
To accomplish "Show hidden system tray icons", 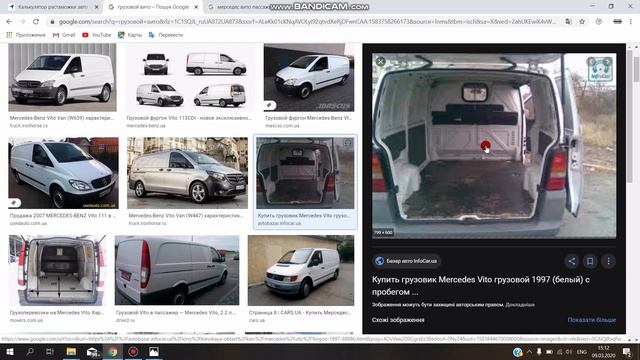I will 529,352.
